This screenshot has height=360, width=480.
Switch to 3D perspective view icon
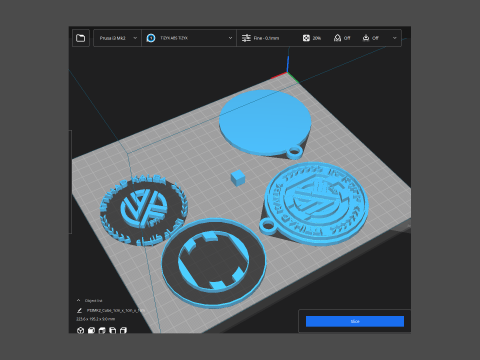80,330
